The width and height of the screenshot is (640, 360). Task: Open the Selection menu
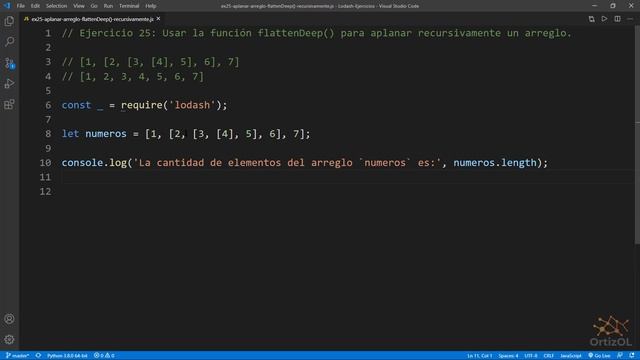click(x=56, y=6)
